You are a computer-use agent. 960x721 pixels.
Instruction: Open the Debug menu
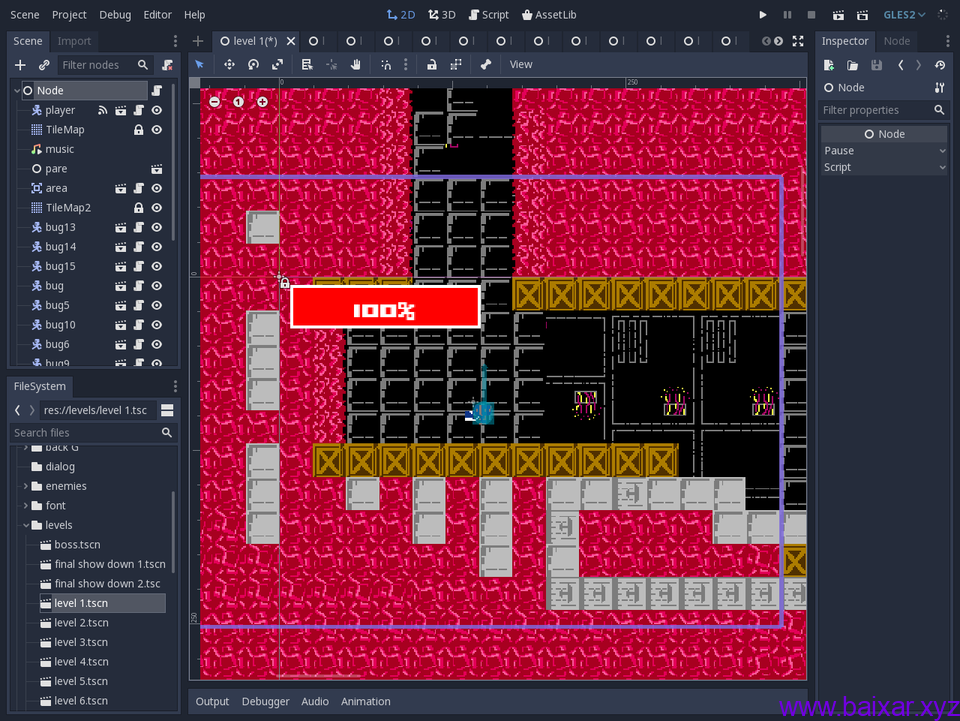point(114,14)
